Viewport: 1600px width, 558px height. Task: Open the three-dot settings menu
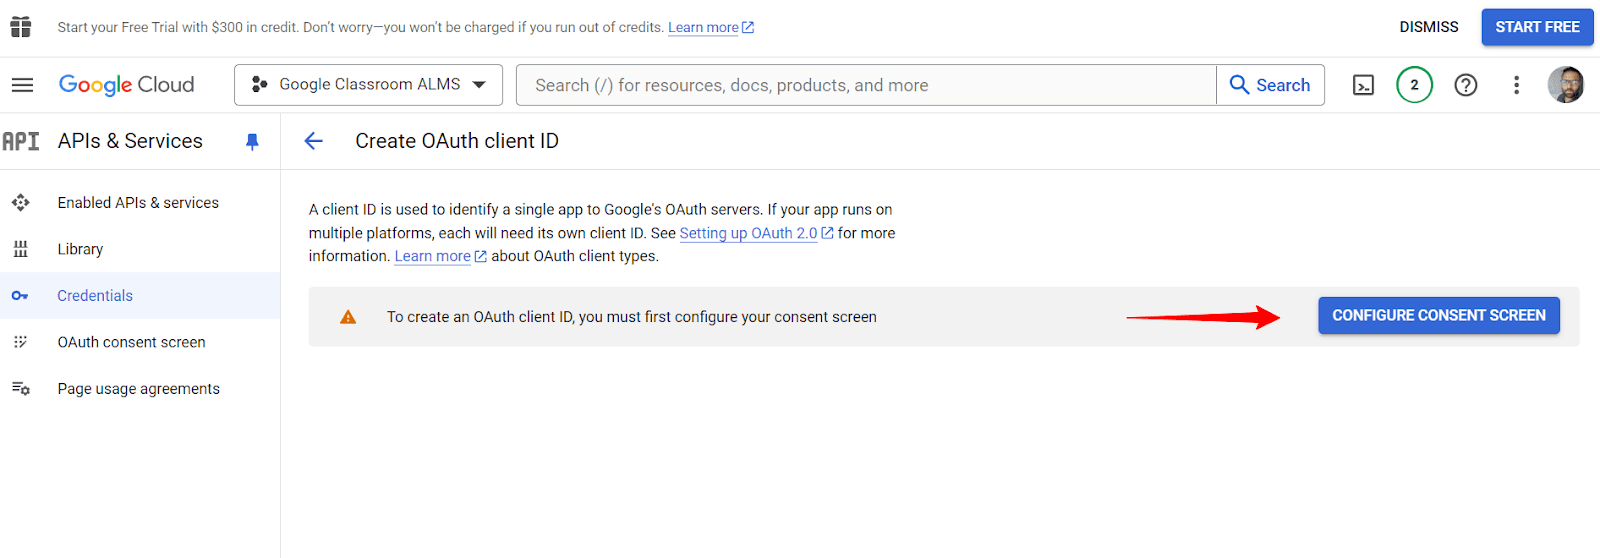click(x=1516, y=85)
